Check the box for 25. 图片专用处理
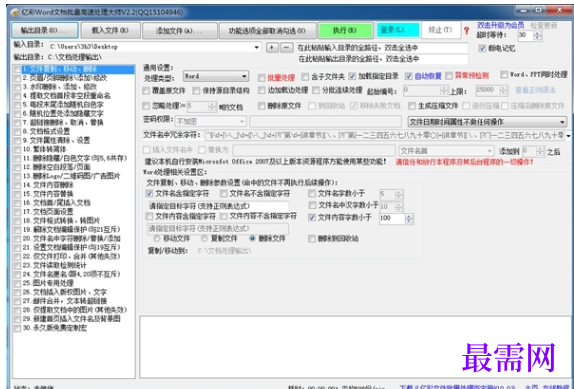This screenshot has height=389, width=574. pos(17,284)
